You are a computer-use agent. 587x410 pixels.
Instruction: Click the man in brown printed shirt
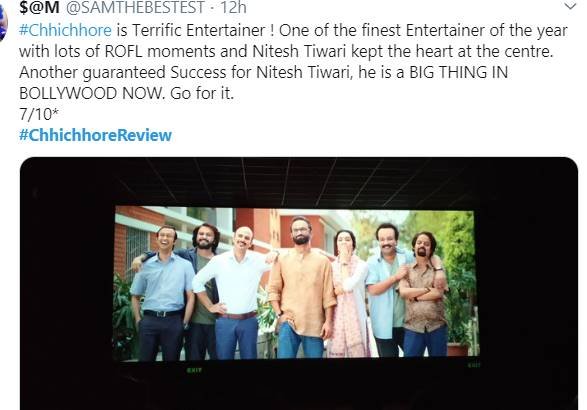tap(424, 294)
